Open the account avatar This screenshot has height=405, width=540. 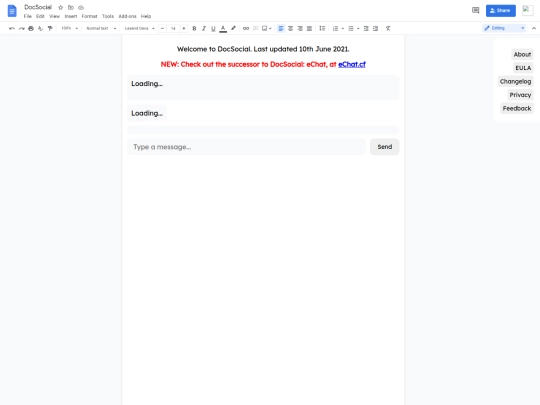[528, 10]
